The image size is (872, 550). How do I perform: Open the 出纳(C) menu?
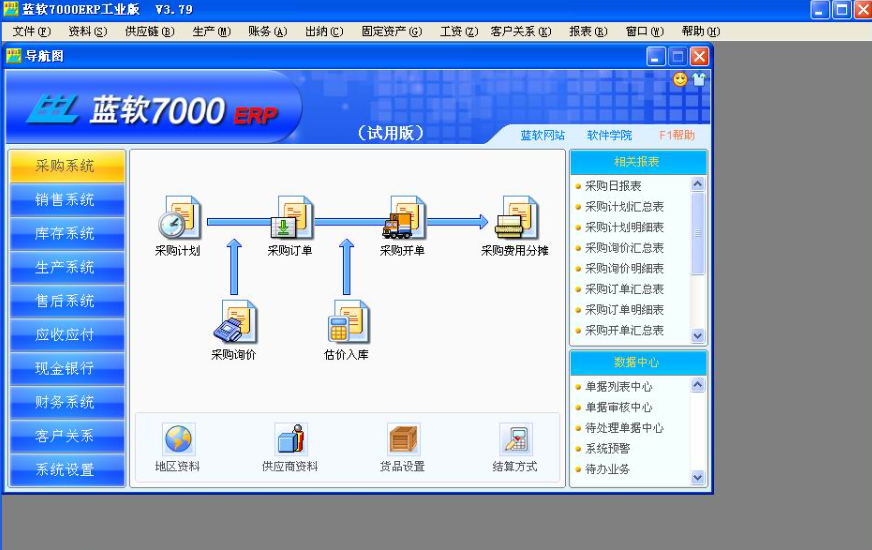click(x=324, y=32)
